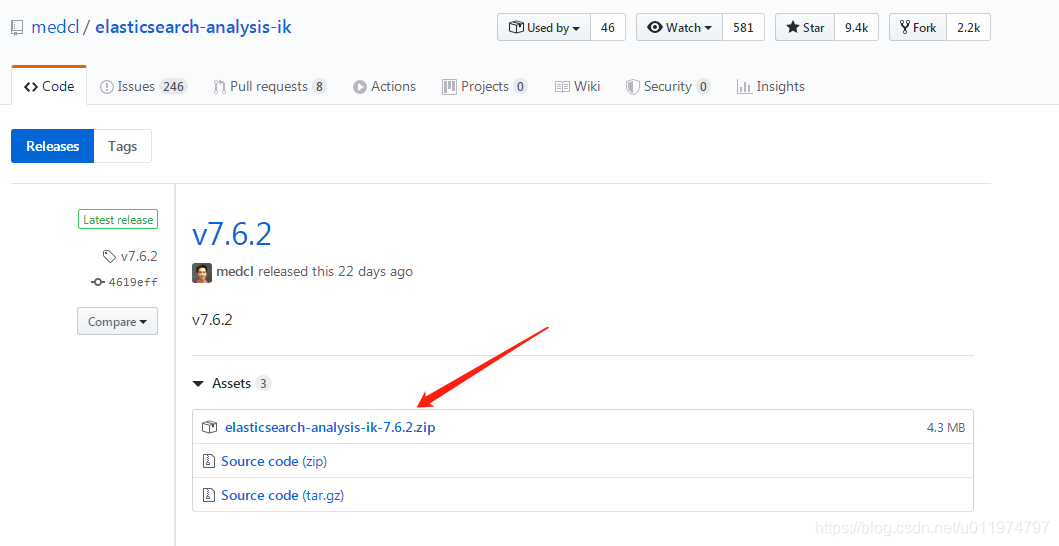This screenshot has height=546, width=1059.
Task: Click the package icon beside the 7.6.2 zip
Action: 209,427
